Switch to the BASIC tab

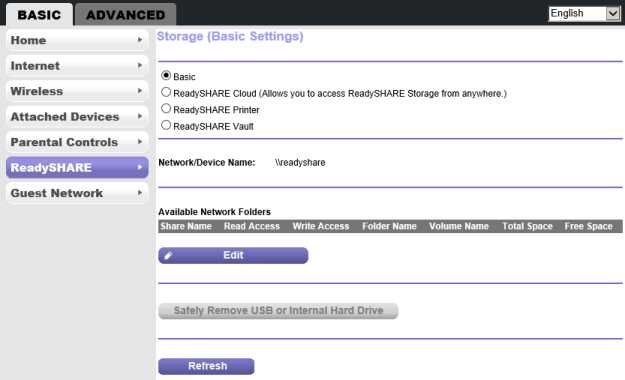[39, 15]
